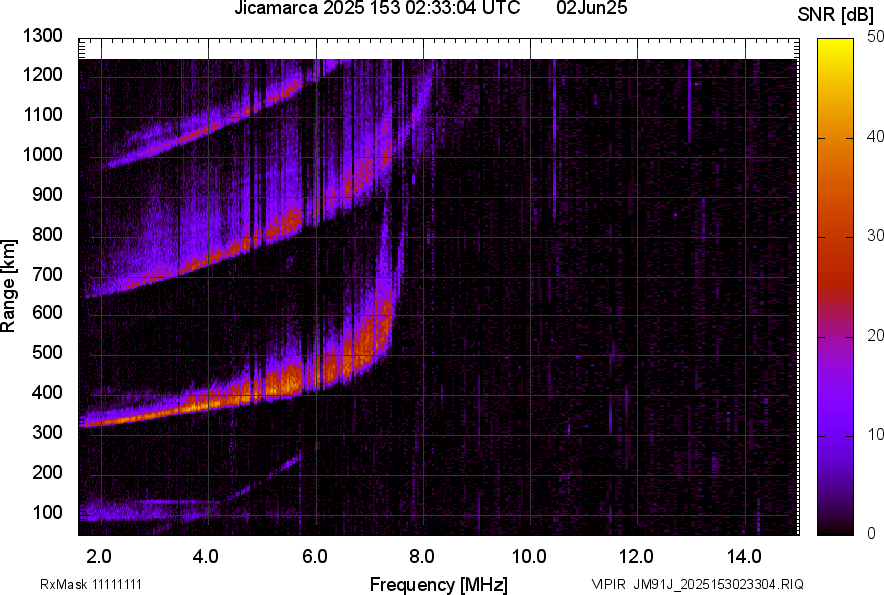This screenshot has width=884, height=595.
Task: Click the colorbar tick label '50'
Action: [x=876, y=37]
